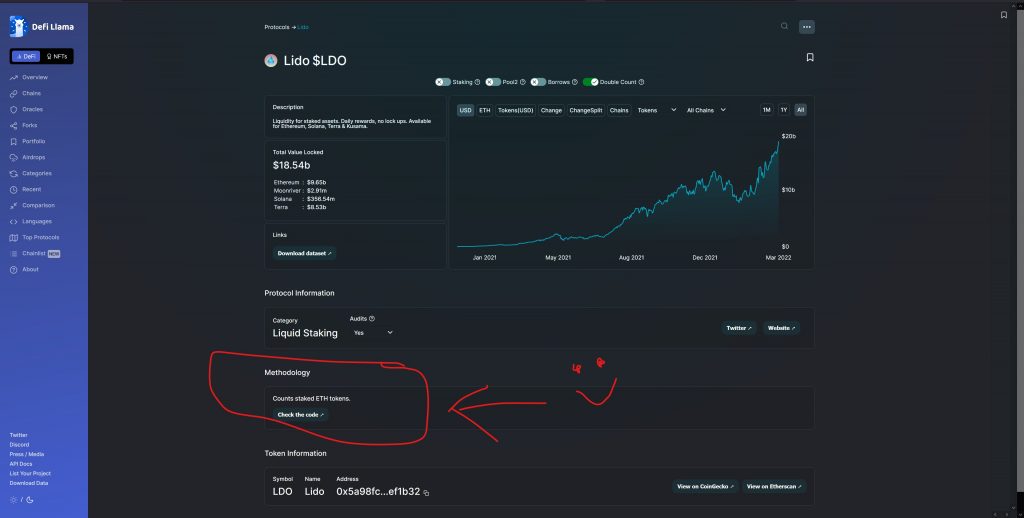Viewport: 1024px width, 518px height.
Task: Open Chains in sidebar
Action: (25, 93)
